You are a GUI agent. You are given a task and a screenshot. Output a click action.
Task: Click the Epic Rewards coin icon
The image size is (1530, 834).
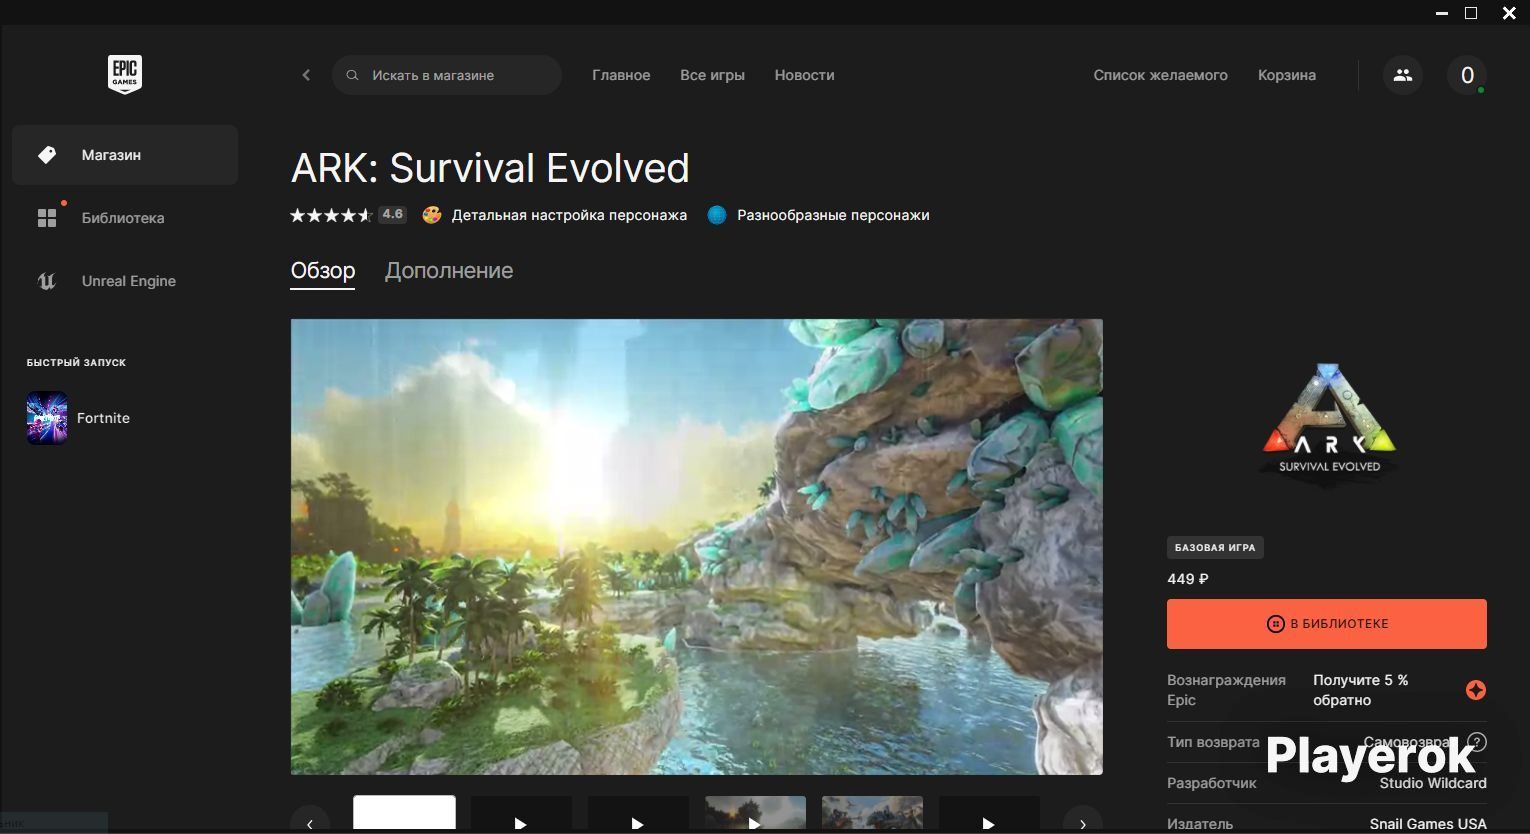coord(1476,690)
